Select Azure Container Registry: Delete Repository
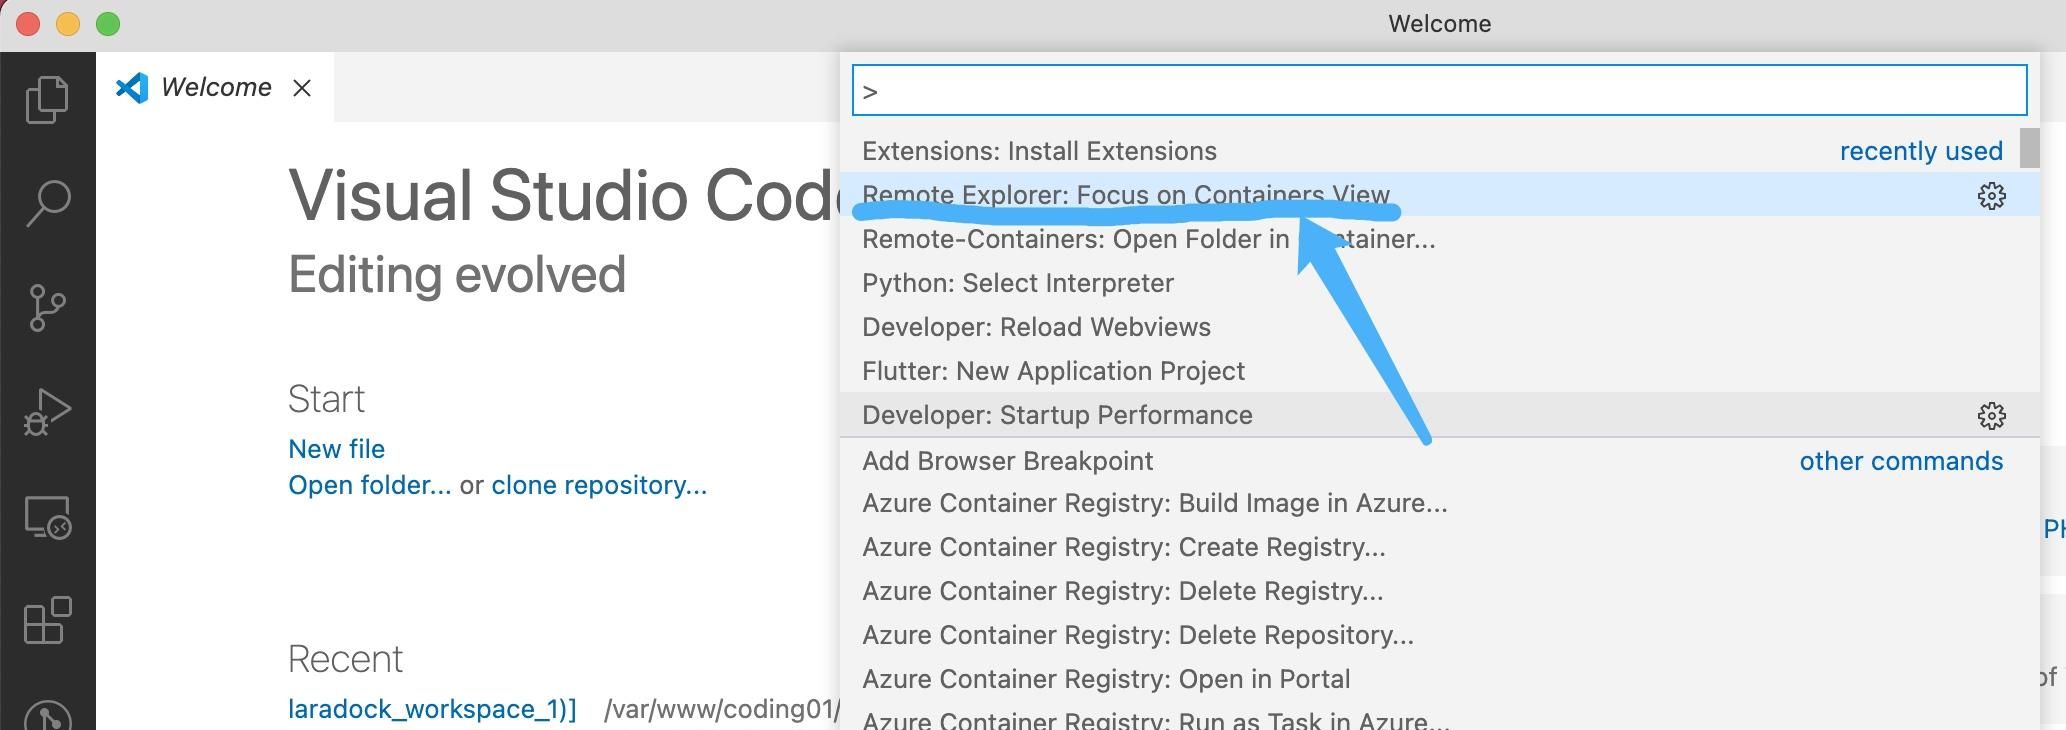This screenshot has width=2066, height=730. tap(1439, 635)
